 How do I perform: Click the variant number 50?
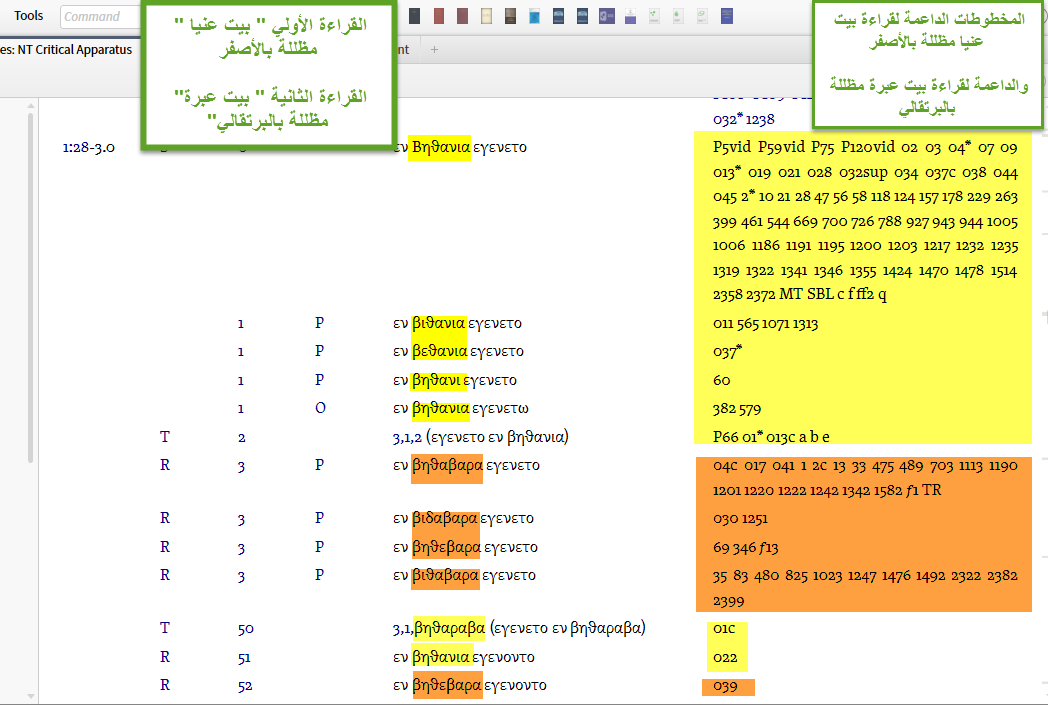[x=245, y=629]
